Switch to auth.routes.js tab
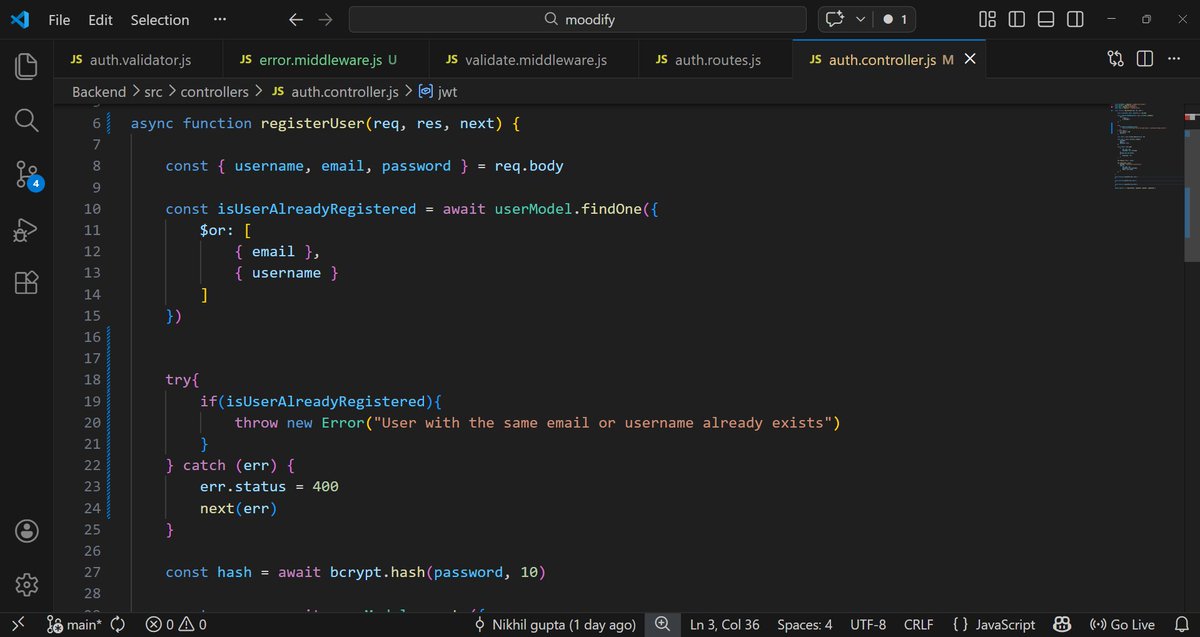Image resolution: width=1200 pixels, height=637 pixels. [x=716, y=60]
